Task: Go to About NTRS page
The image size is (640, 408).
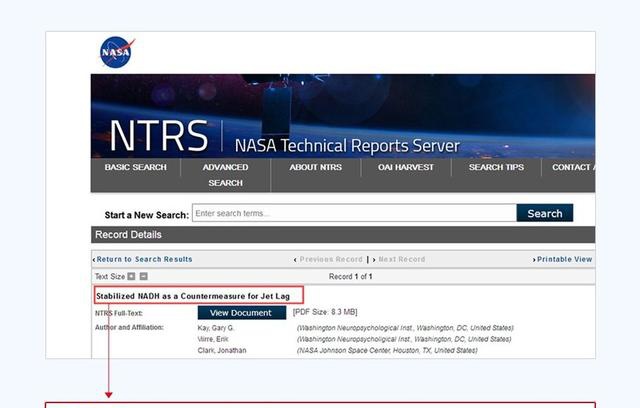Action: (x=316, y=167)
